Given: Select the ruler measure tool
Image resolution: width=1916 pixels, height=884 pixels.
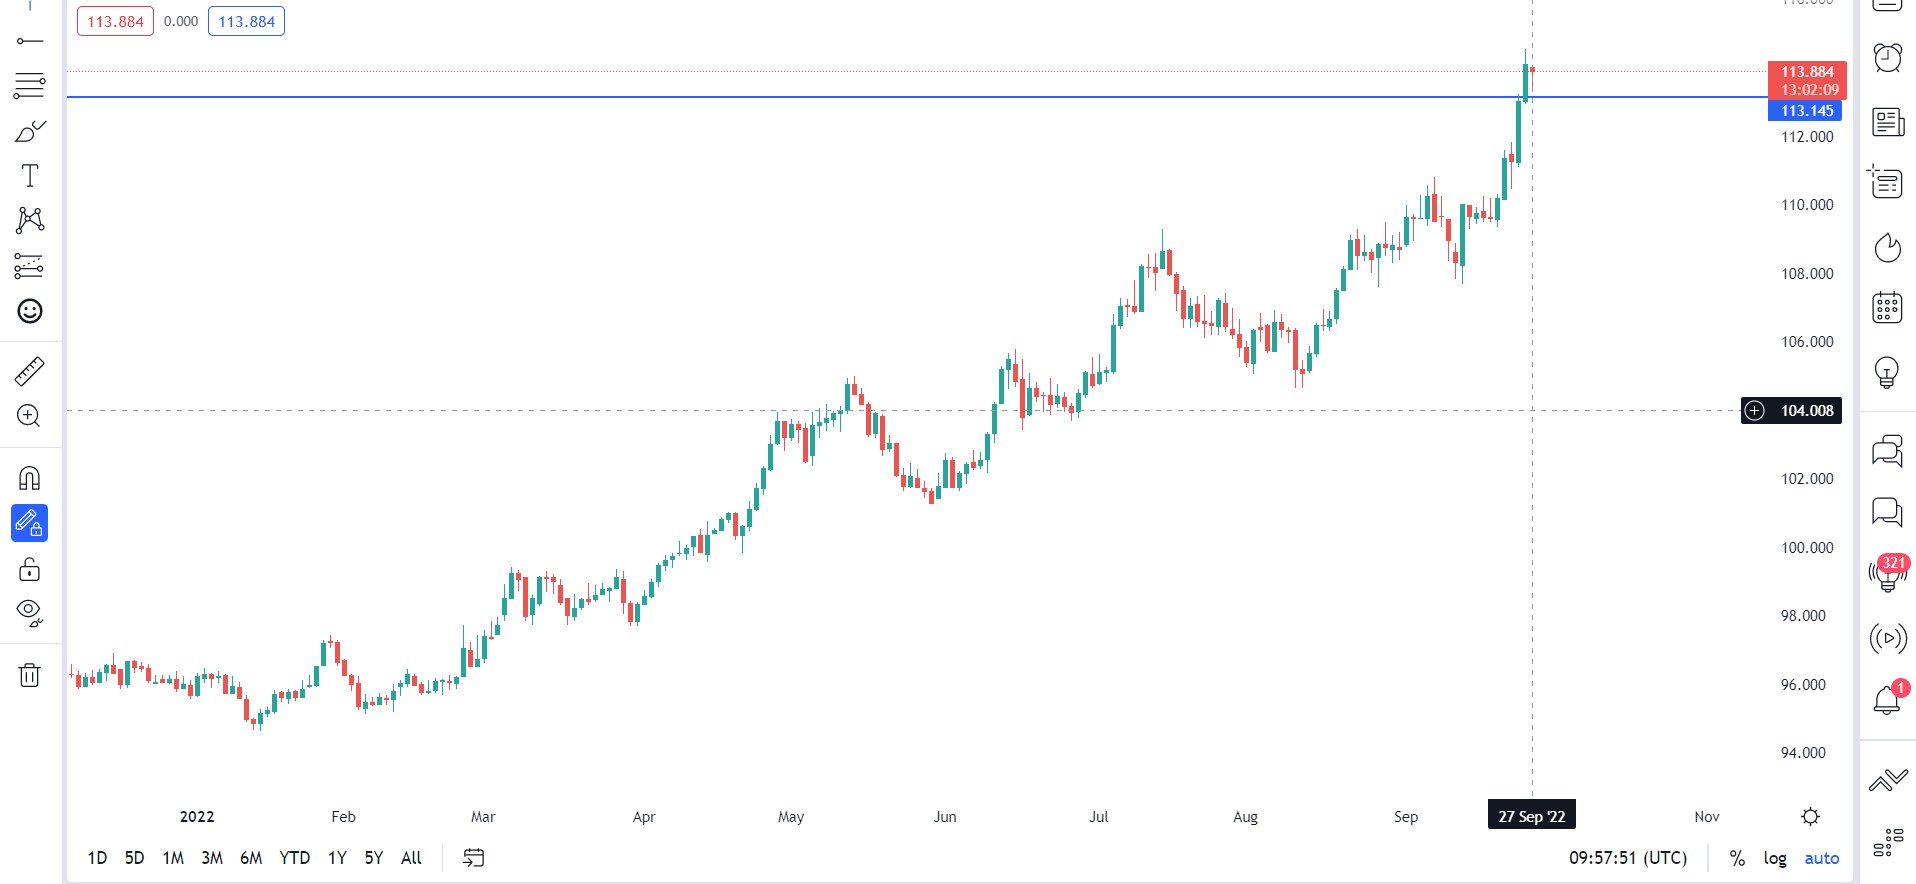Looking at the screenshot, I should tap(30, 372).
